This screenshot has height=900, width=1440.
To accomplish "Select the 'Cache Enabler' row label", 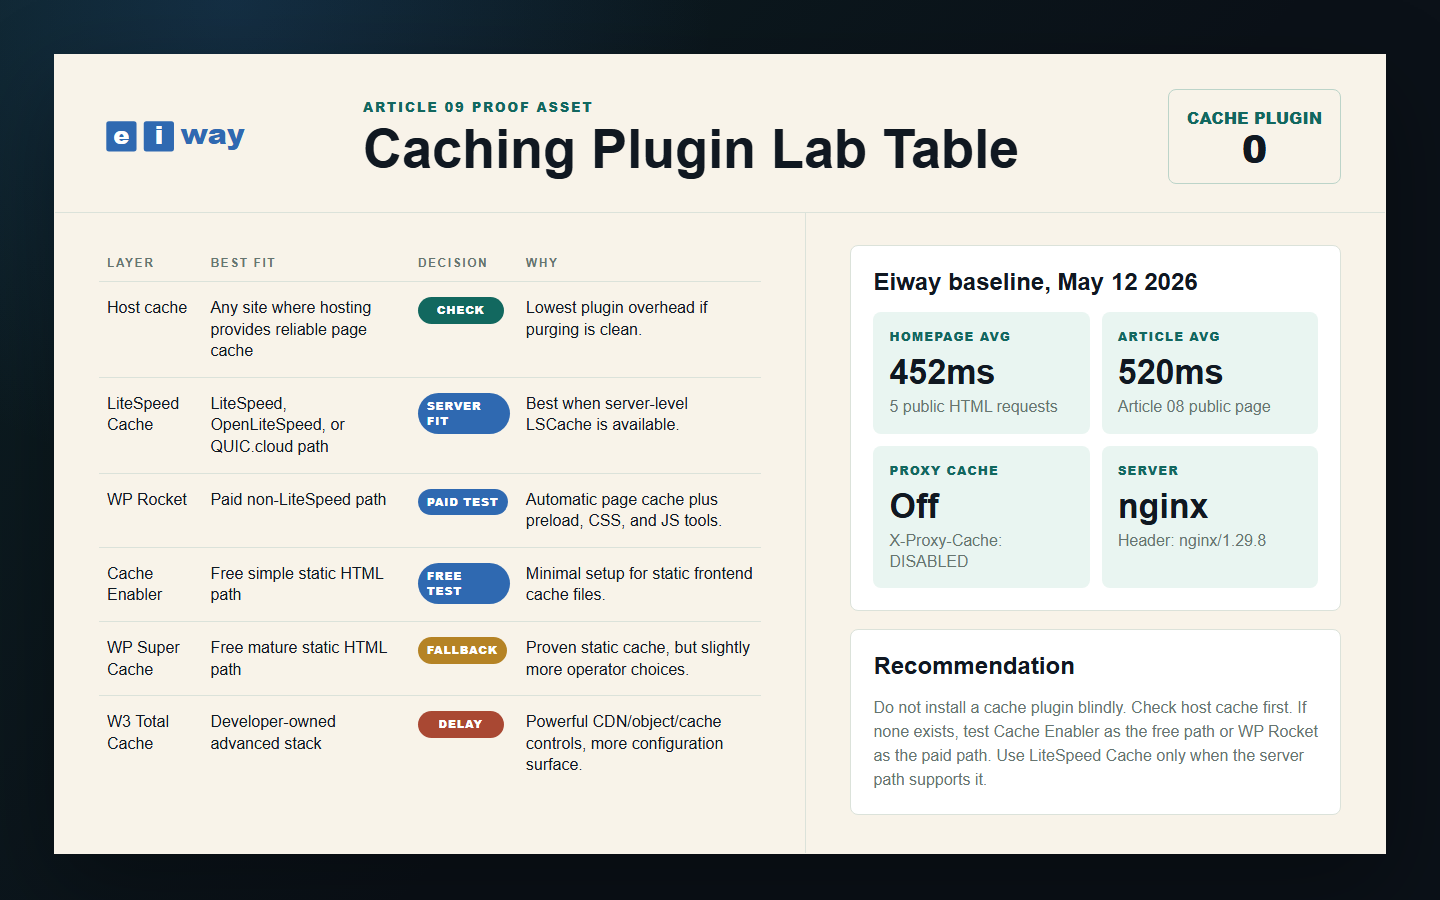I will tap(134, 584).
